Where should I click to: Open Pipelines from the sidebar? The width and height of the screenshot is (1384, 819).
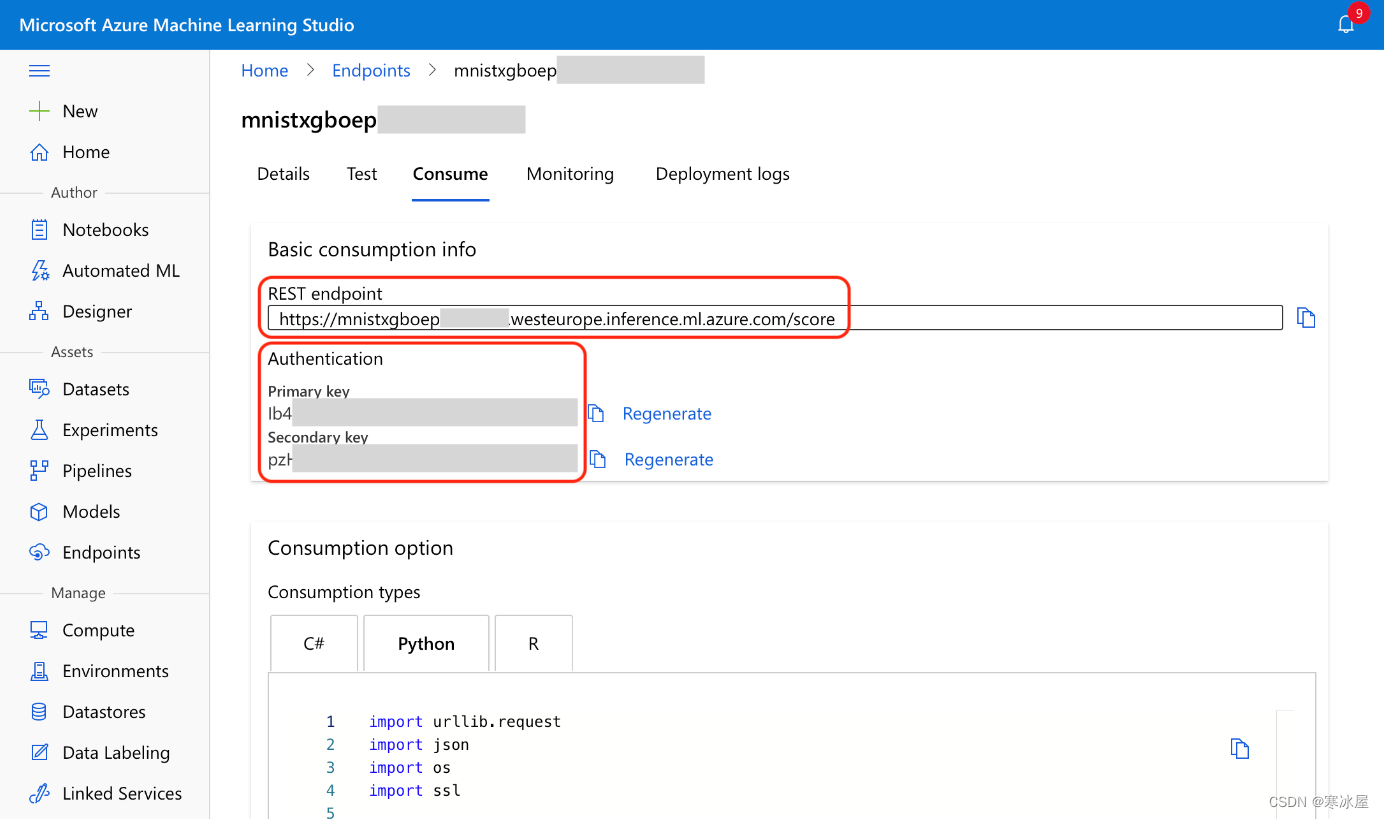(x=97, y=471)
